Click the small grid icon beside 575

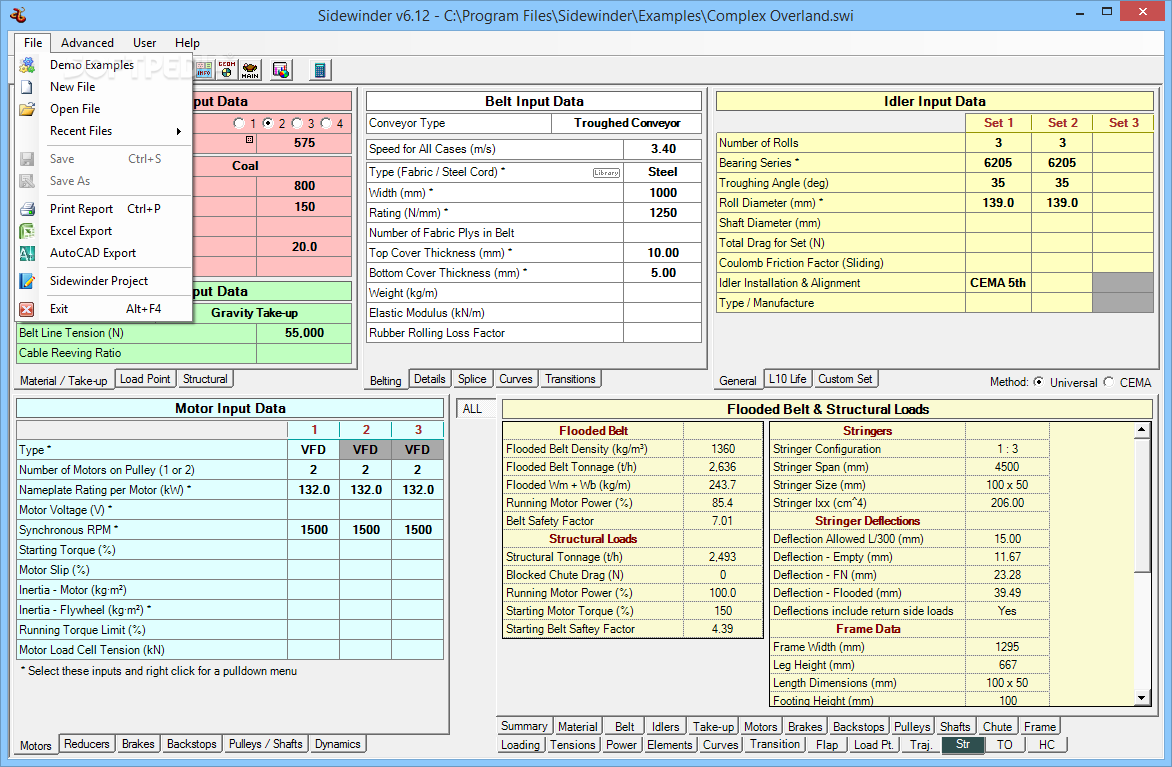250,140
